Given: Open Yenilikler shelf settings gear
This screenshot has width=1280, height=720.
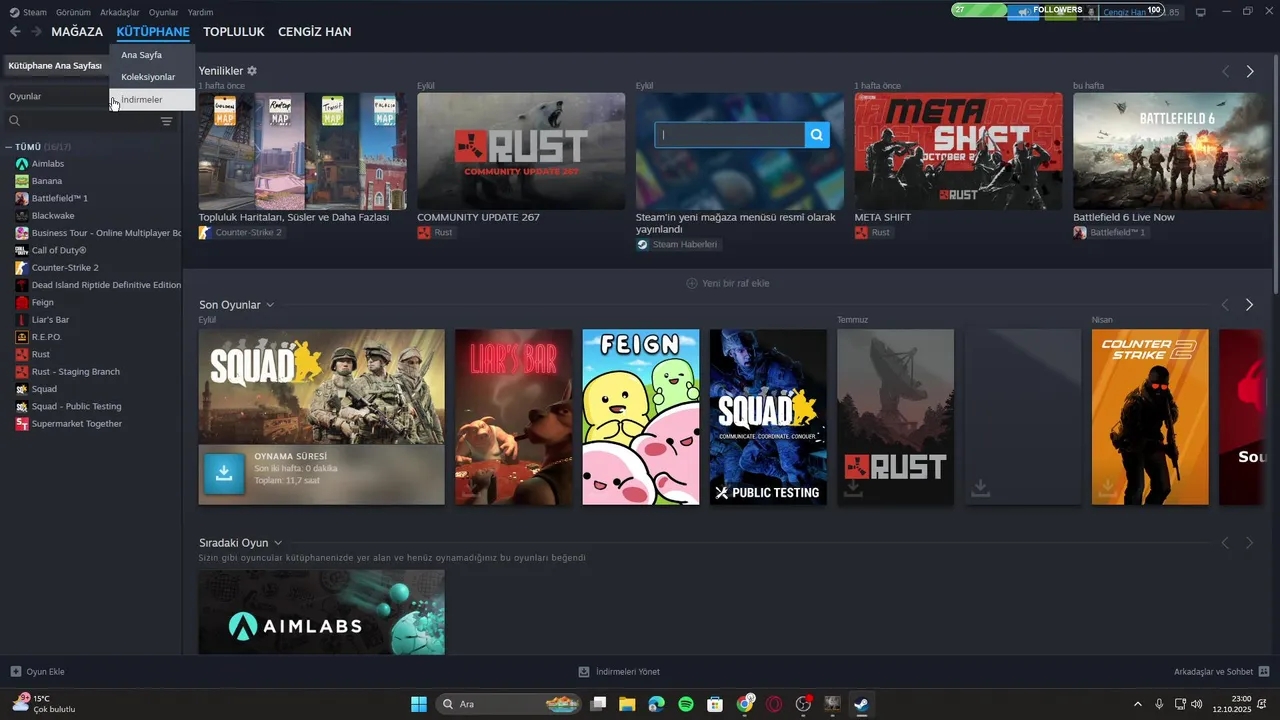Looking at the screenshot, I should [x=252, y=71].
